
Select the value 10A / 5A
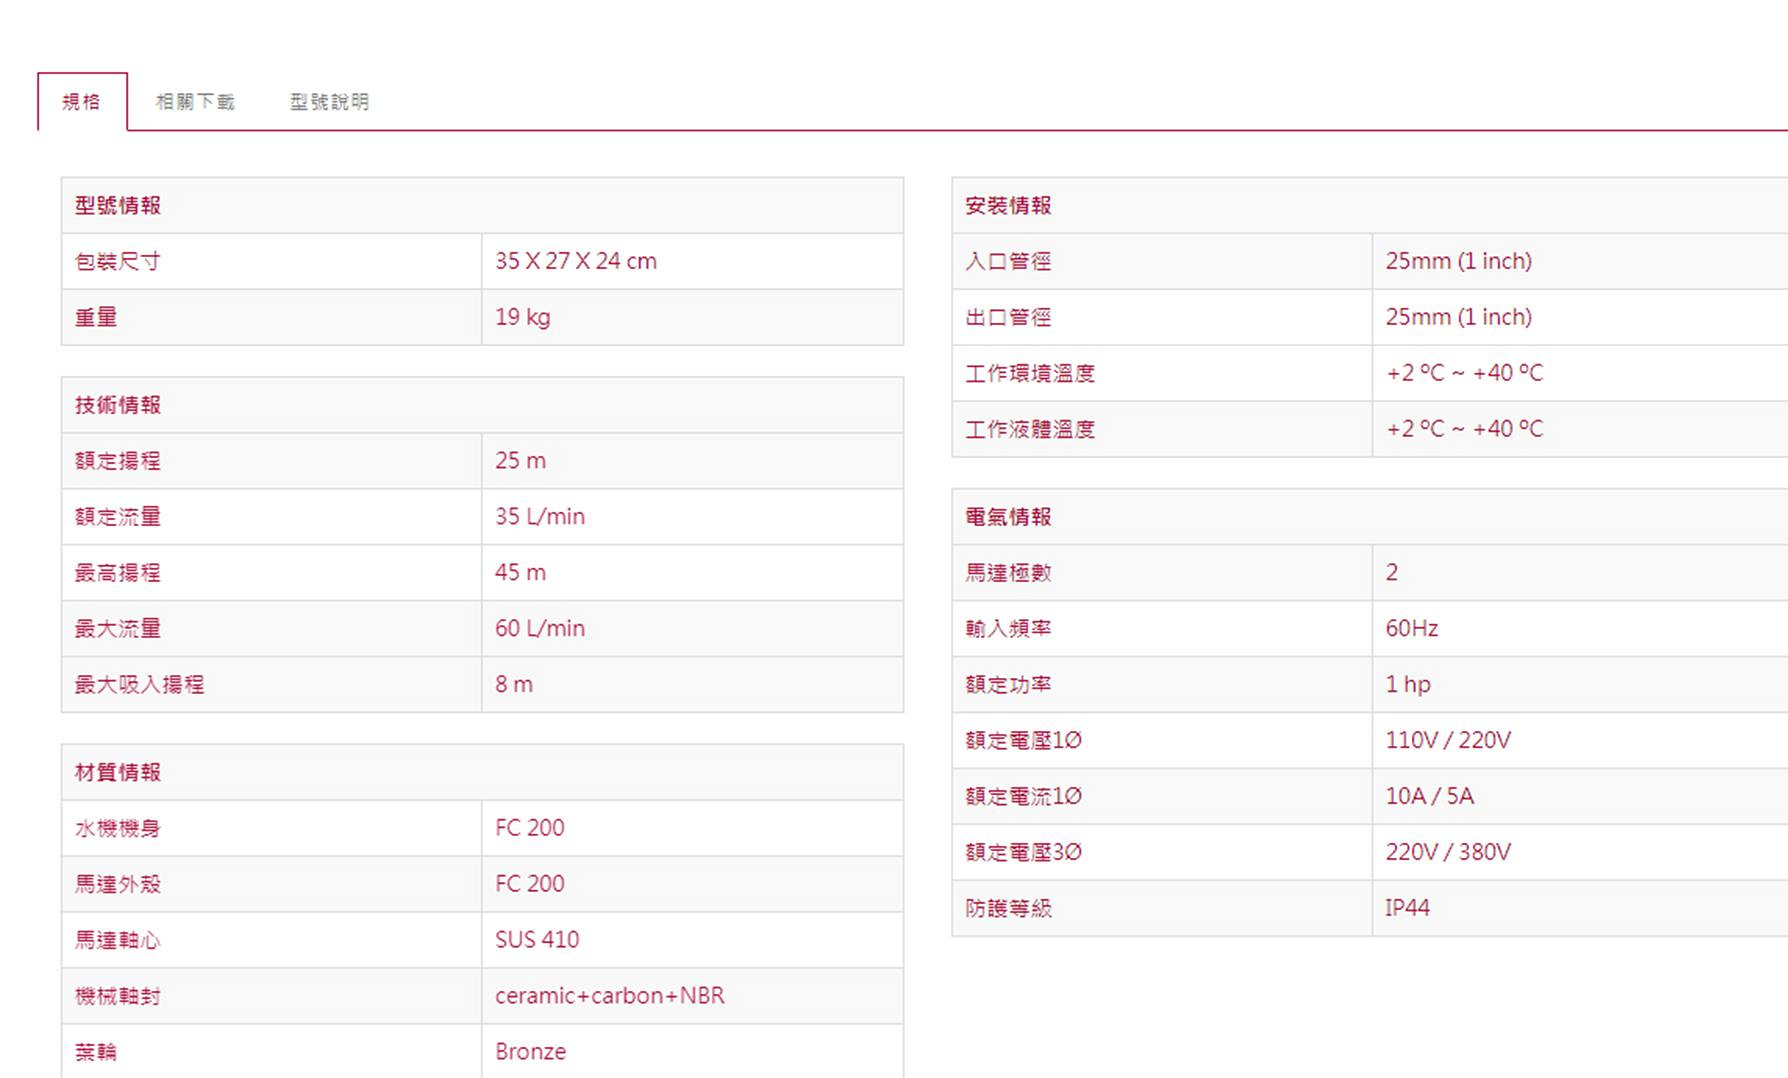(1430, 797)
